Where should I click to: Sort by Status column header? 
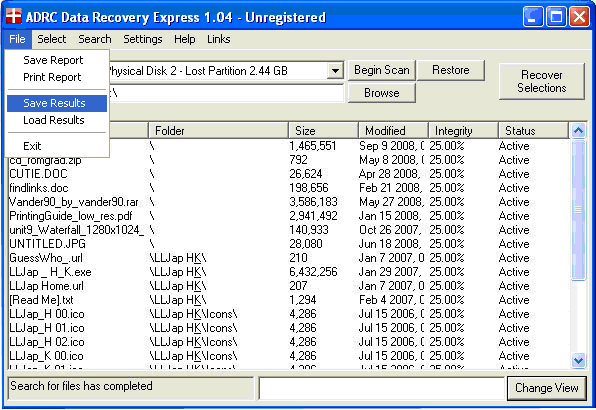(533, 131)
